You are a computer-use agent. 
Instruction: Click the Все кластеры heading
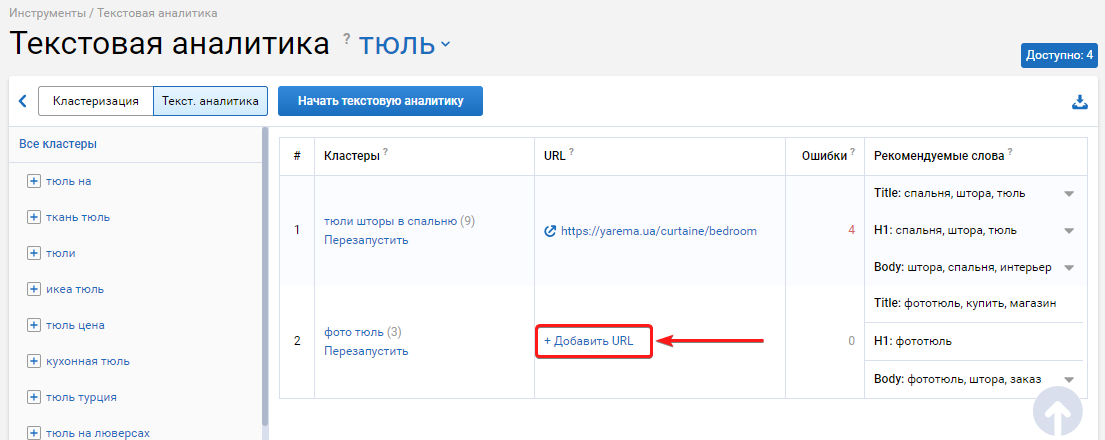click(58, 144)
